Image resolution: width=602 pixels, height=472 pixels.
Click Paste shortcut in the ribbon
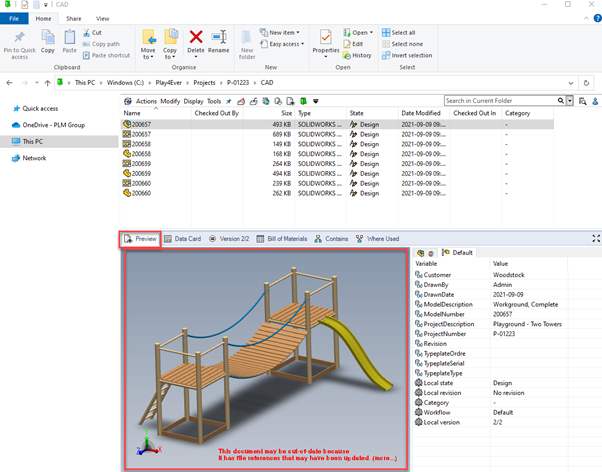point(106,55)
